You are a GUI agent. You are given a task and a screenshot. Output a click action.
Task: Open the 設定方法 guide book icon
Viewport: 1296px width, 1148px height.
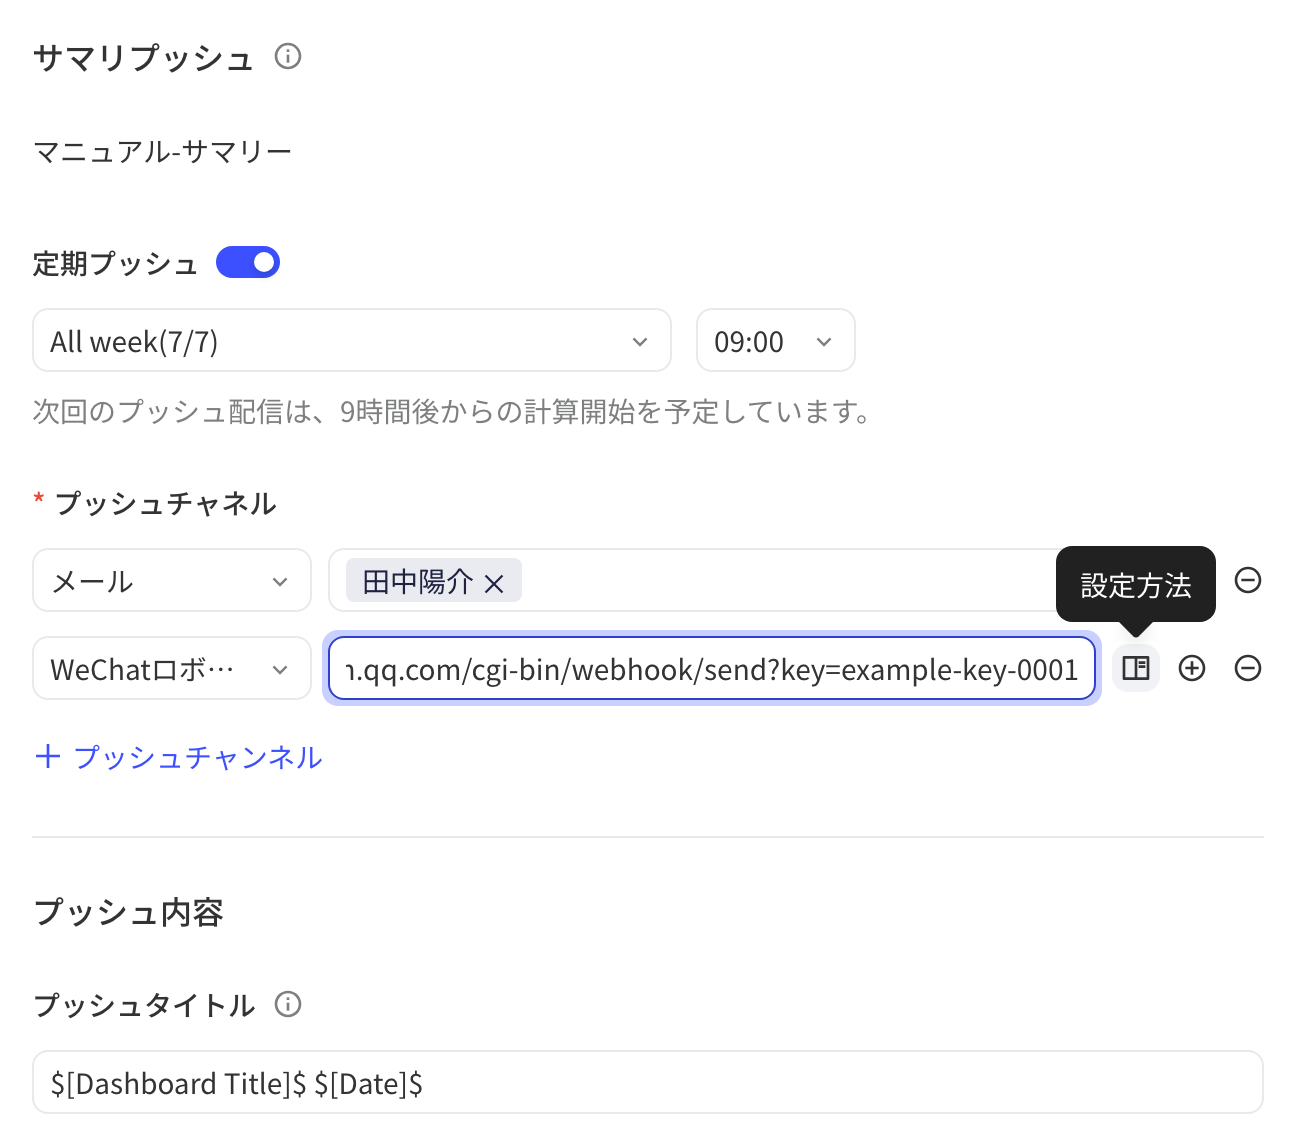coord(1136,668)
